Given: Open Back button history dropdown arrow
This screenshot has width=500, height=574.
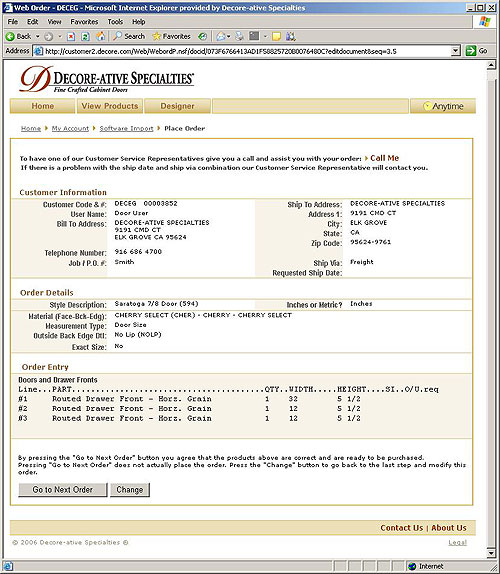Looking at the screenshot, I should click(x=37, y=36).
